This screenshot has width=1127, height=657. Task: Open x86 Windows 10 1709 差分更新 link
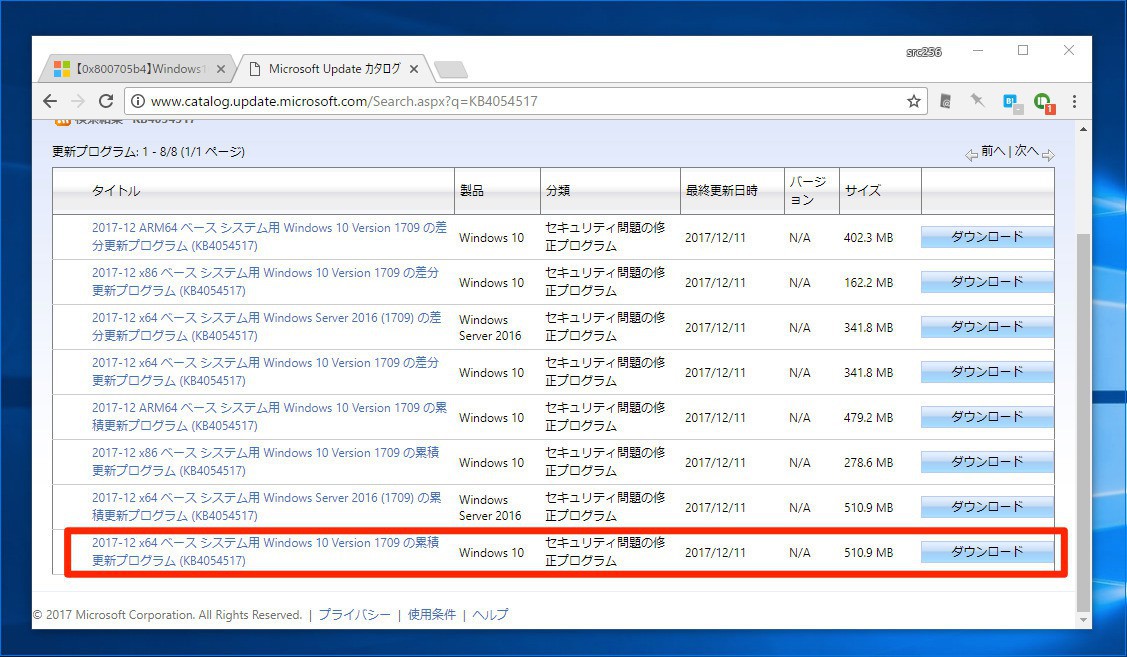pos(265,282)
